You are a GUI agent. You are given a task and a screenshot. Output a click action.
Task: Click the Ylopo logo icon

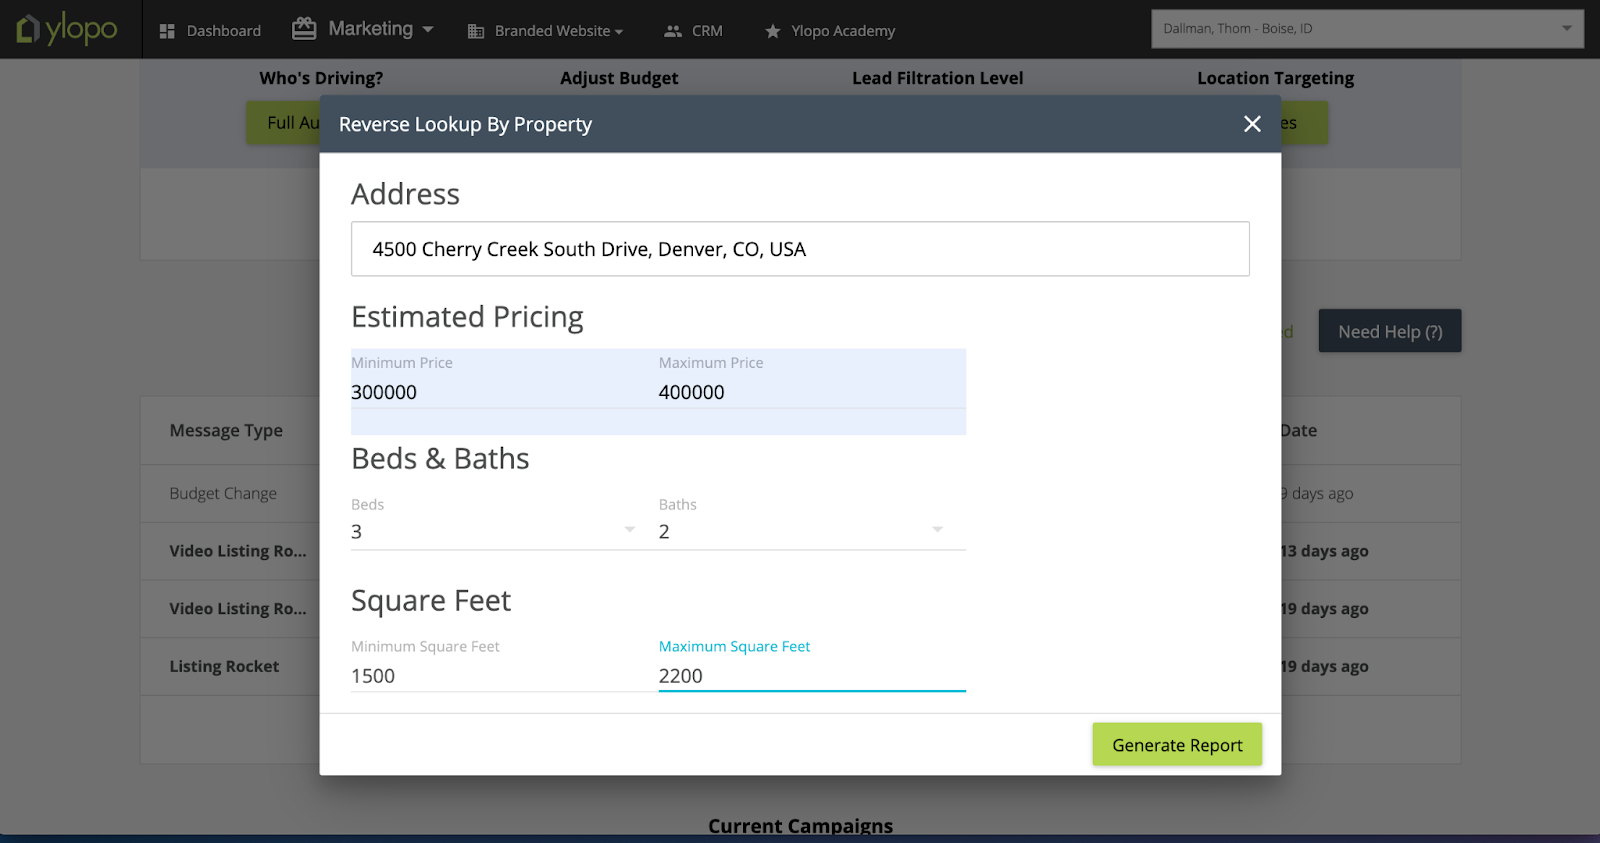pos(28,29)
